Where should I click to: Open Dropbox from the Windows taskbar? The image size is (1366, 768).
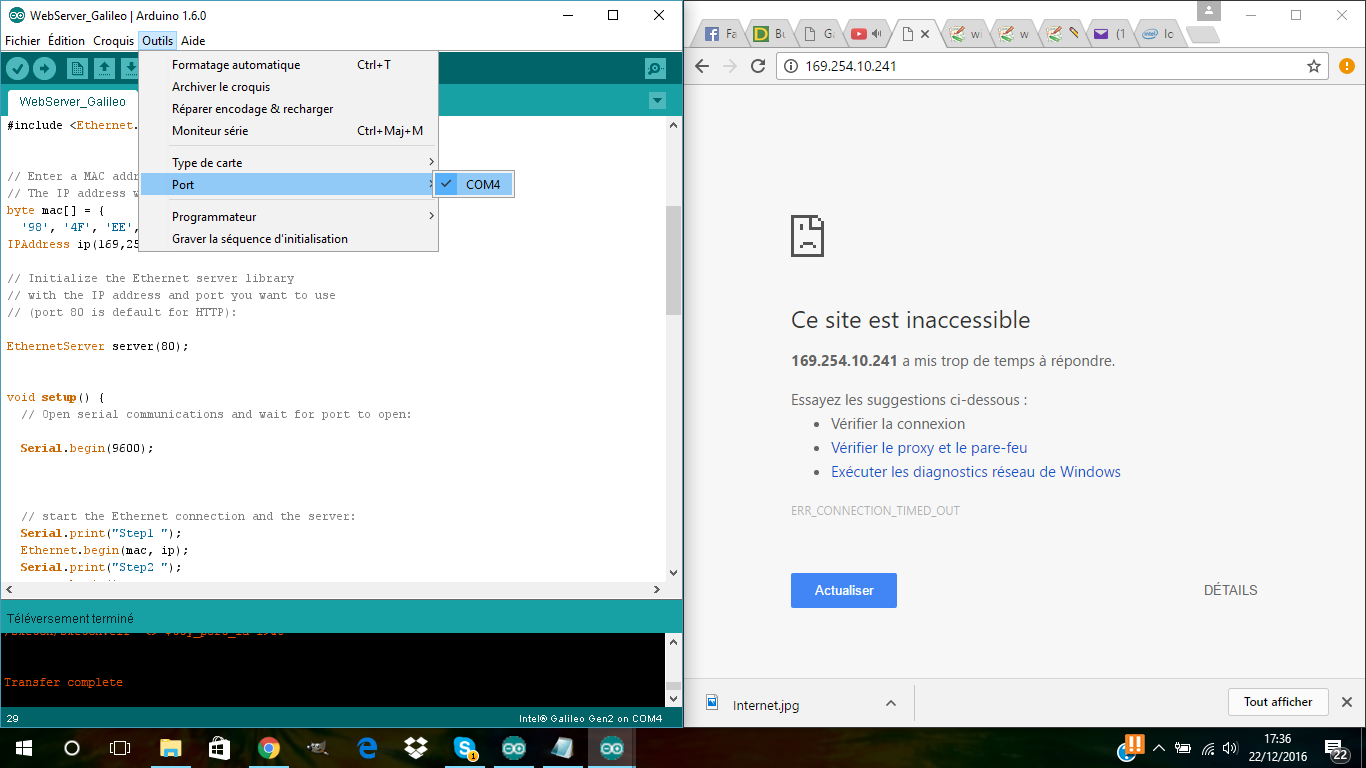click(416, 748)
